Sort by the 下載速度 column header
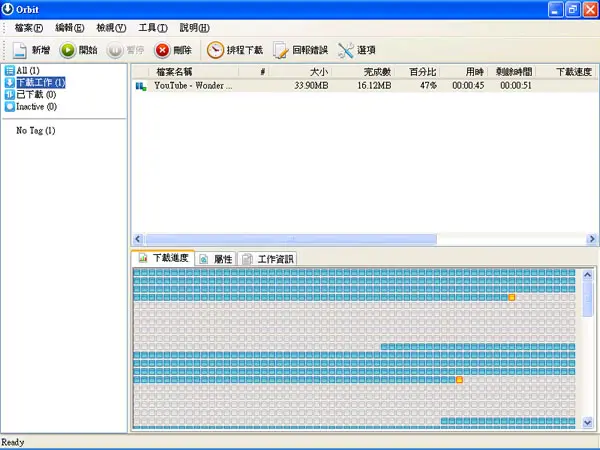600x450 pixels. pyautogui.click(x=567, y=72)
